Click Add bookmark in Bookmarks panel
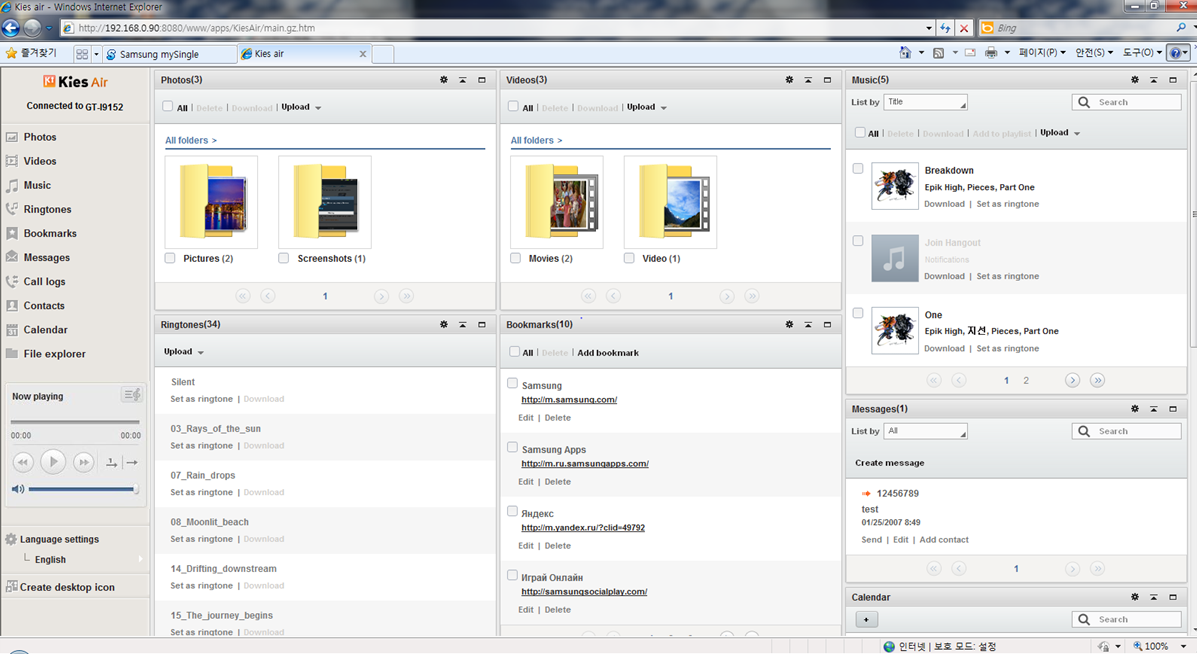The height and width of the screenshot is (655, 1197). click(608, 353)
